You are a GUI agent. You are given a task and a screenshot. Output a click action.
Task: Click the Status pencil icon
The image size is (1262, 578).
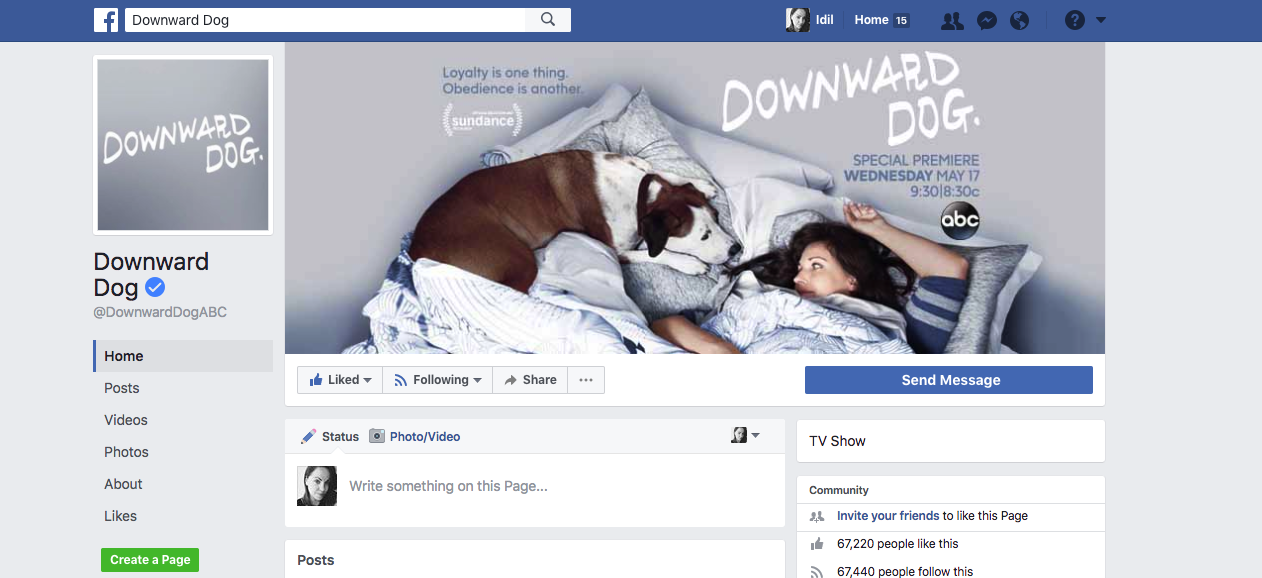point(309,436)
